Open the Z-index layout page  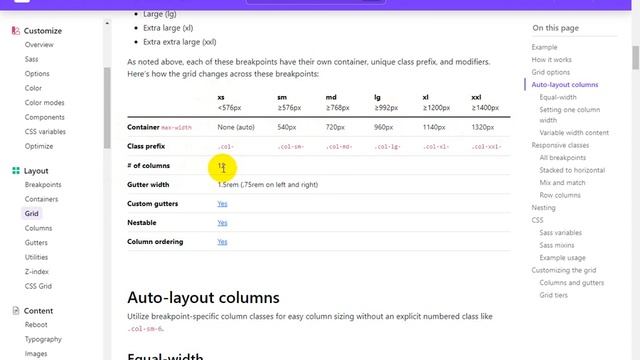point(36,271)
